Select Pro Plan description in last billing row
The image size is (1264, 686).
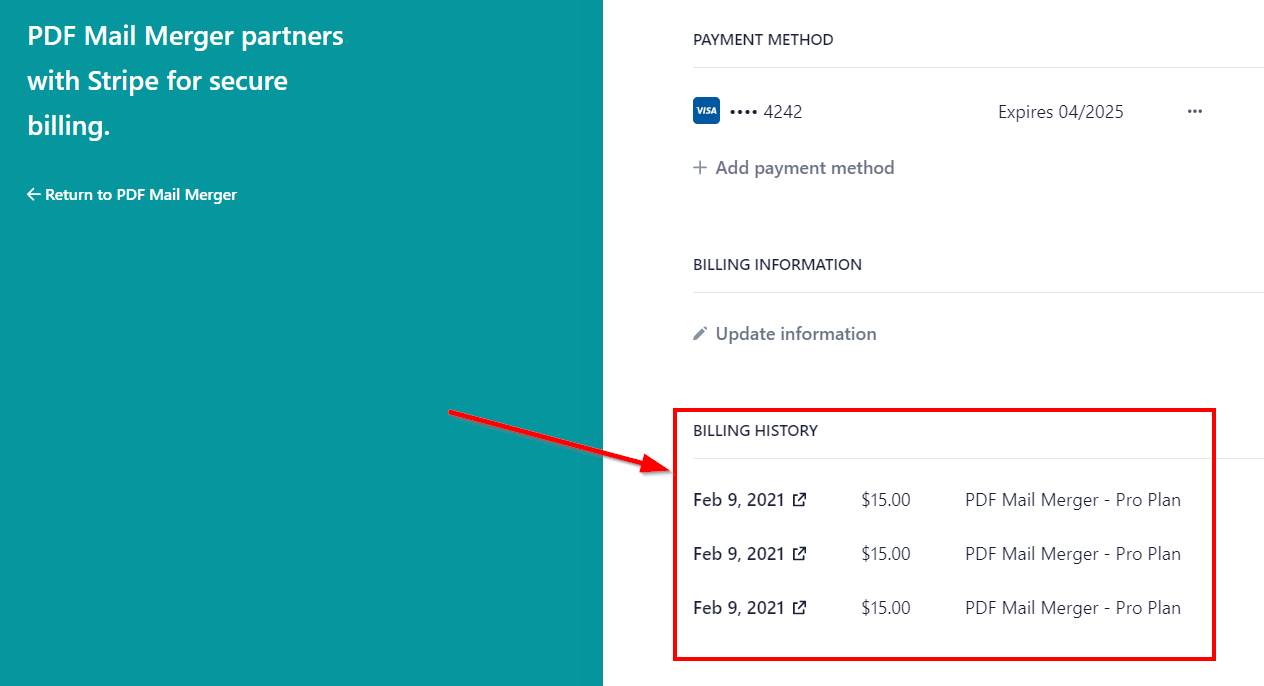(x=1072, y=608)
